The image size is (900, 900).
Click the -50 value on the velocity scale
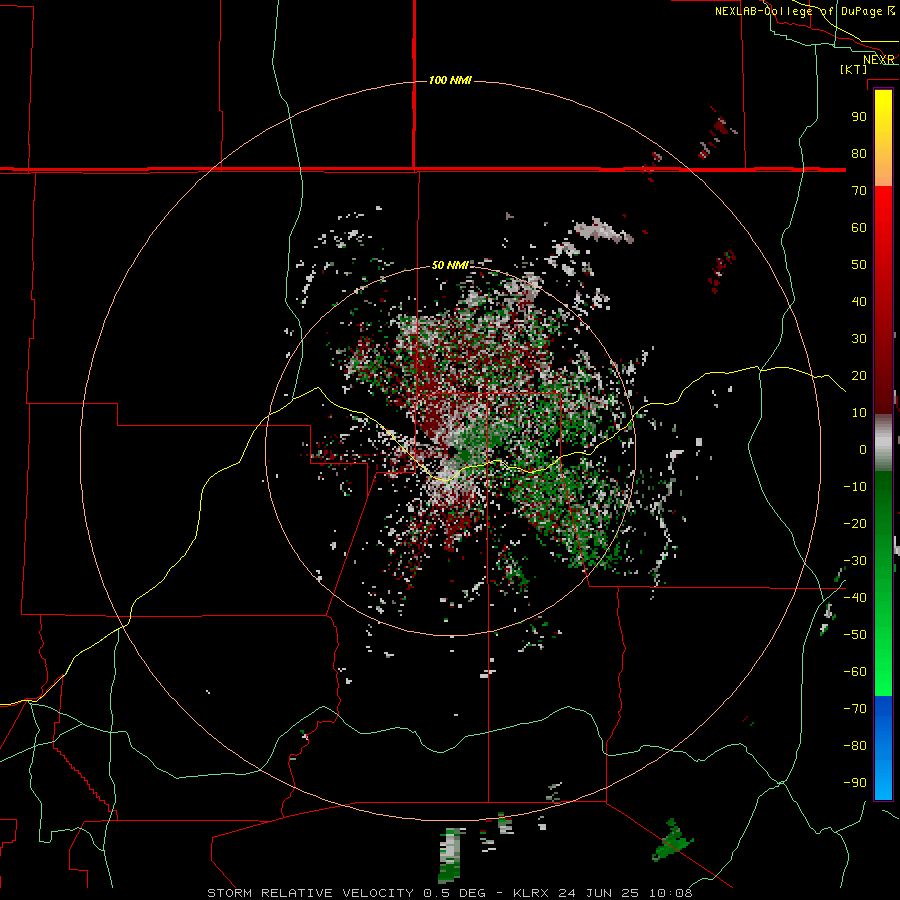click(x=855, y=635)
